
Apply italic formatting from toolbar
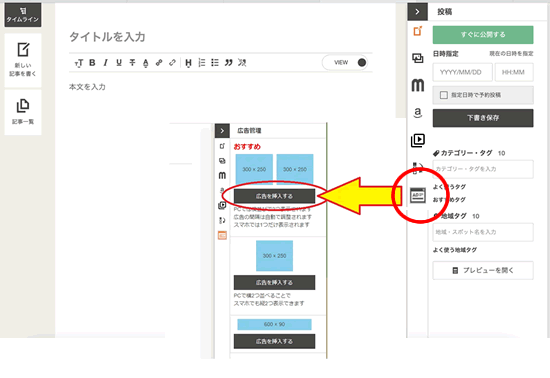(x=105, y=62)
